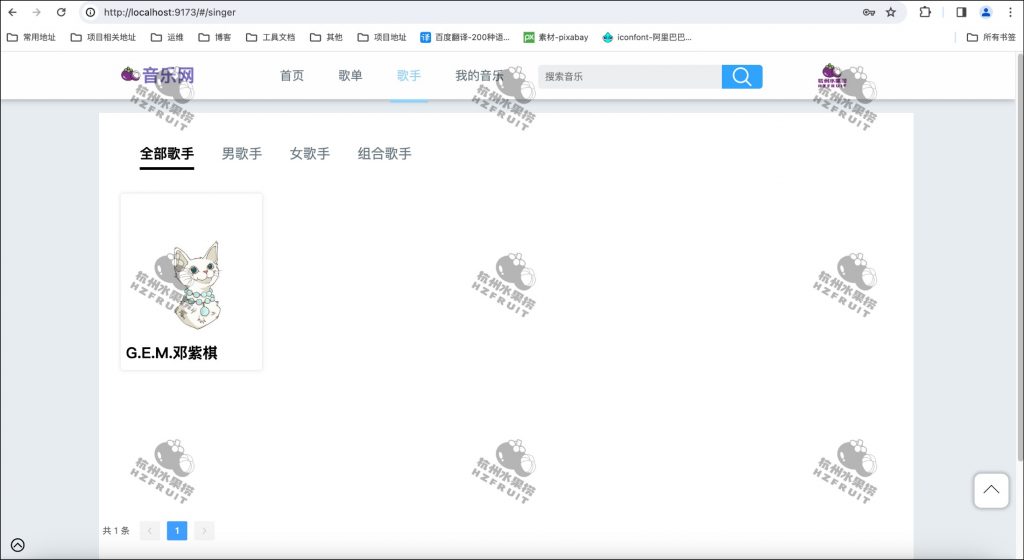The width and height of the screenshot is (1024, 560).
Task: Open the 工具文档 bookmark folder
Action: click(270, 37)
